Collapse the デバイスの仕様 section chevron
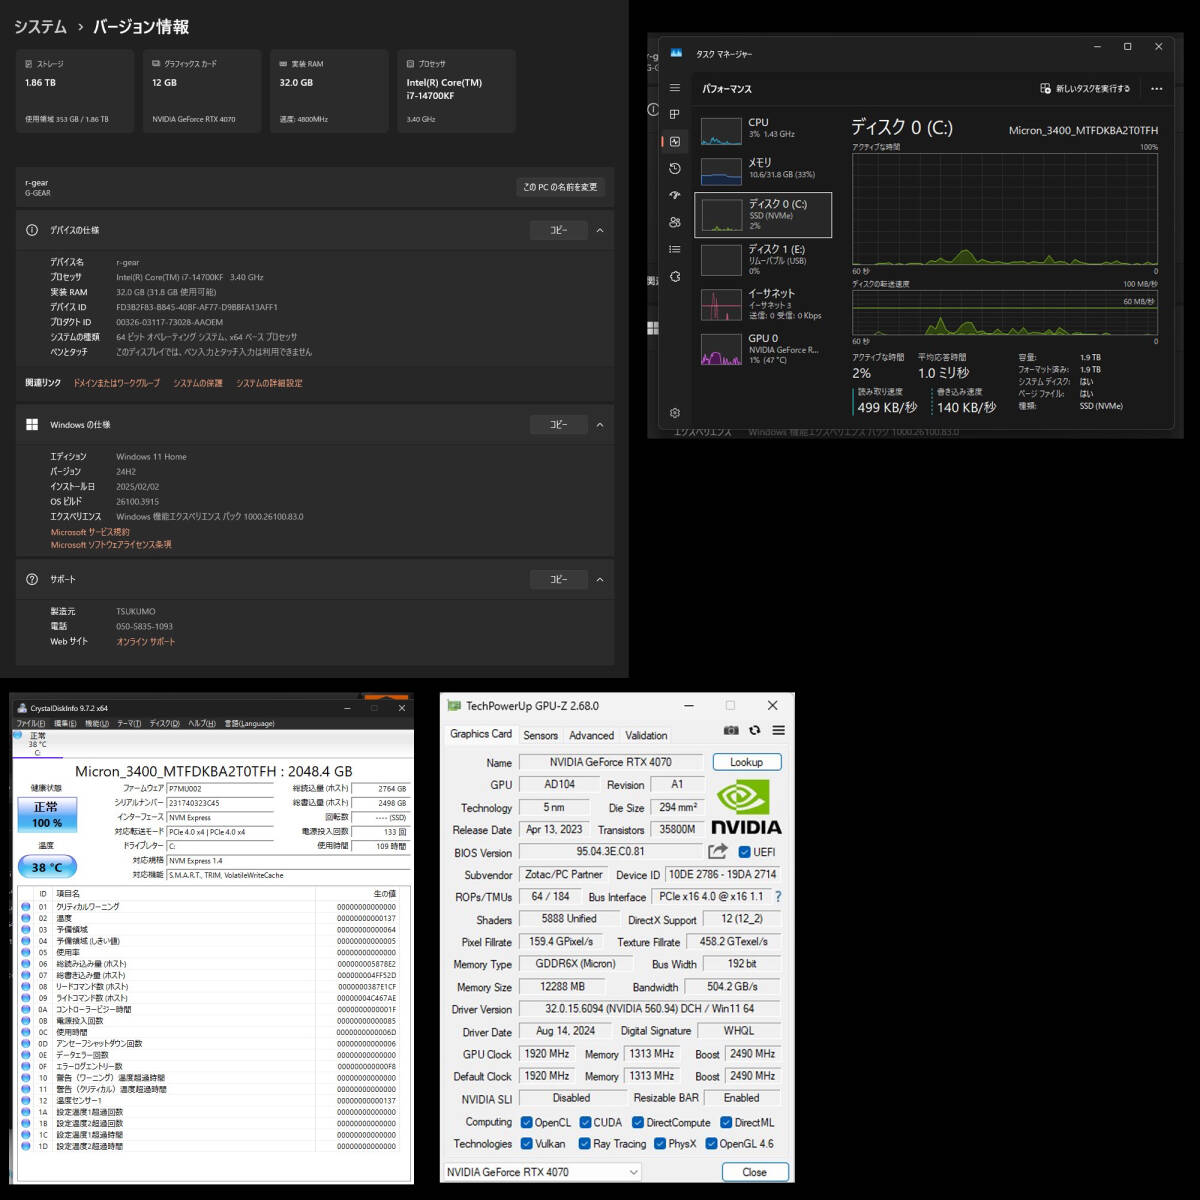 [600, 230]
